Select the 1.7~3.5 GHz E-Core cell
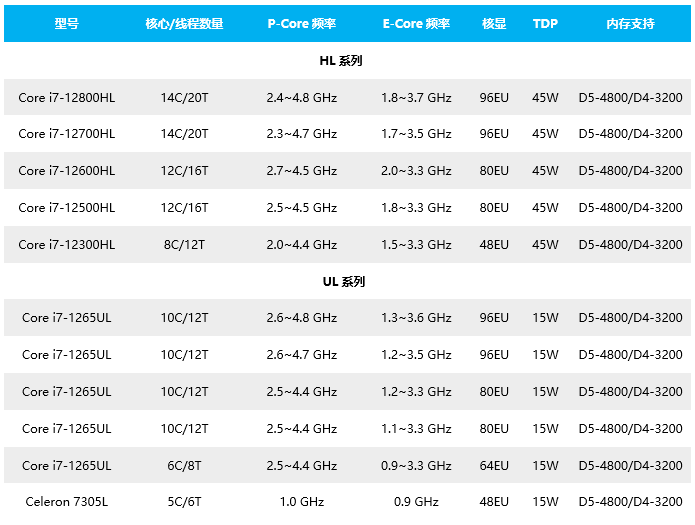 416,133
